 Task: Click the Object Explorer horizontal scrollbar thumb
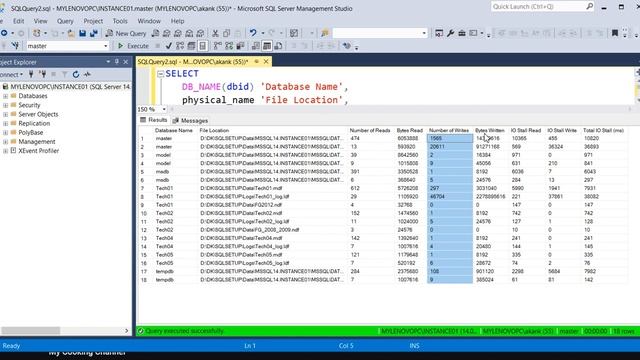30,331
